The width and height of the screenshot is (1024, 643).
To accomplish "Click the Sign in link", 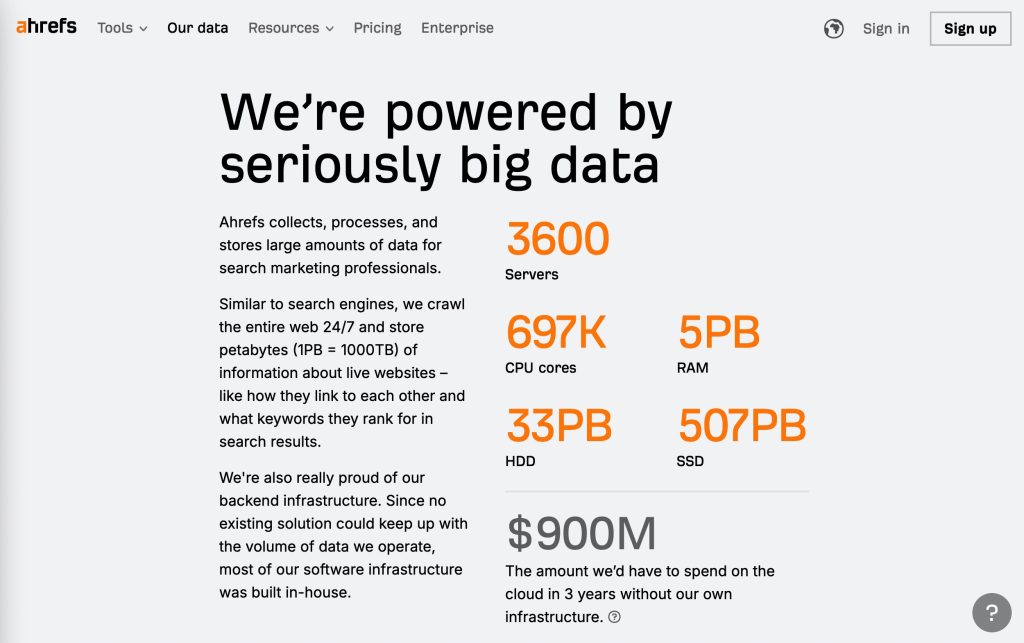I will 885,28.
